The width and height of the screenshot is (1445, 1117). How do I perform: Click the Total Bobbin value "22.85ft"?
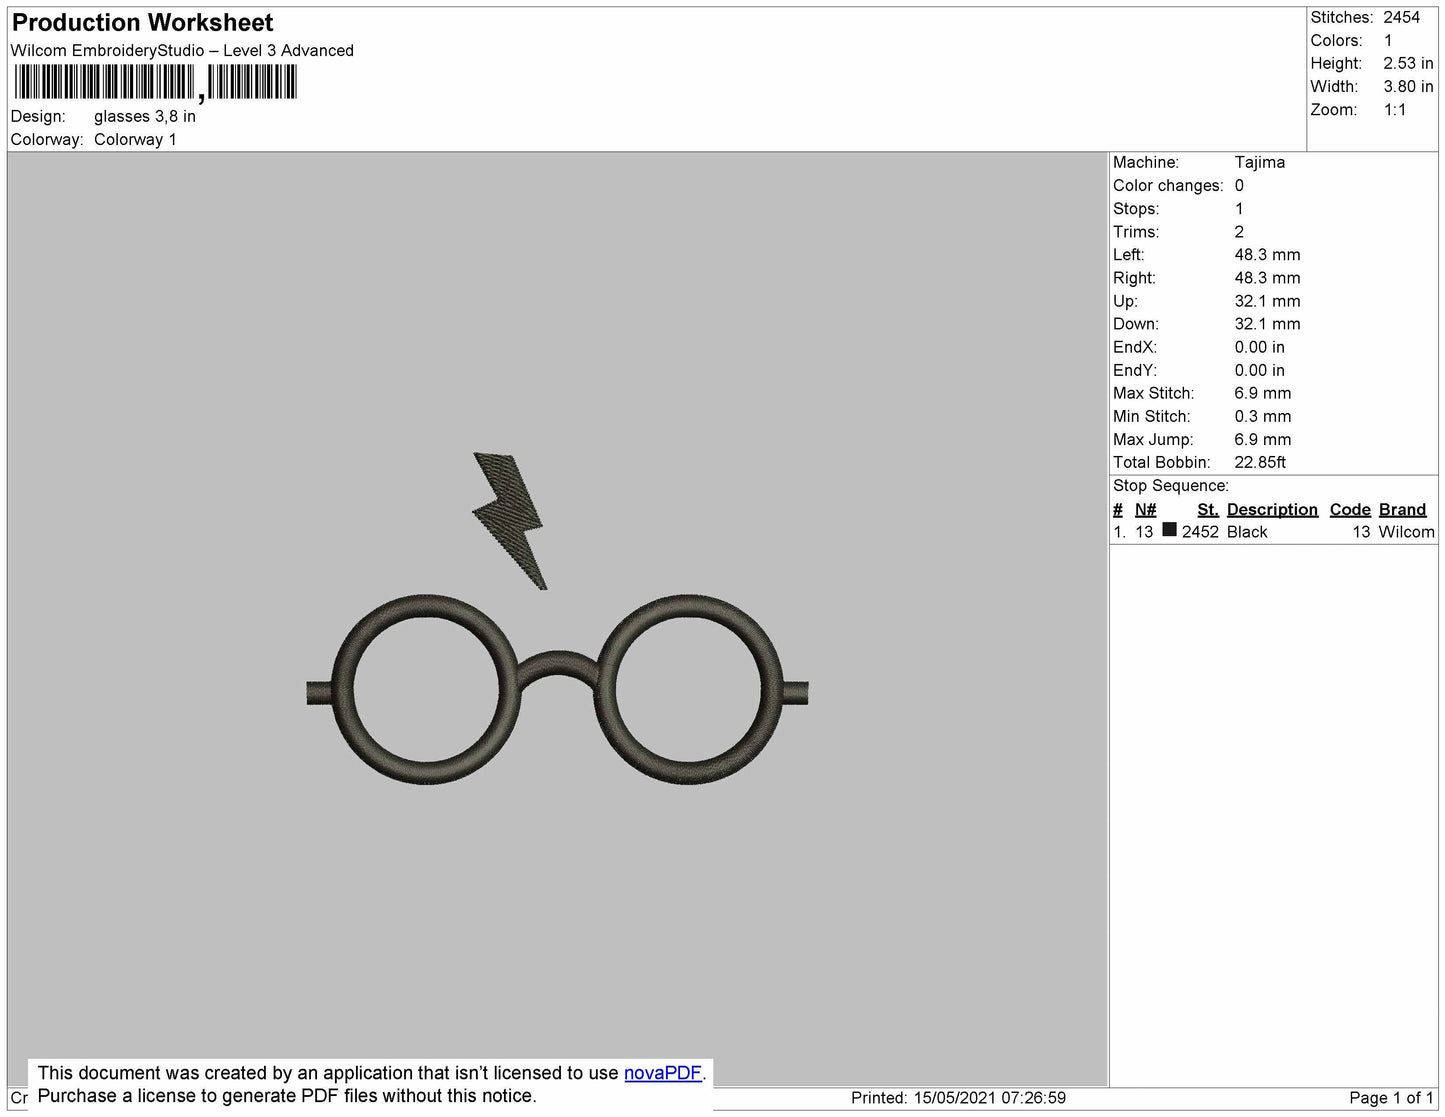1261,463
